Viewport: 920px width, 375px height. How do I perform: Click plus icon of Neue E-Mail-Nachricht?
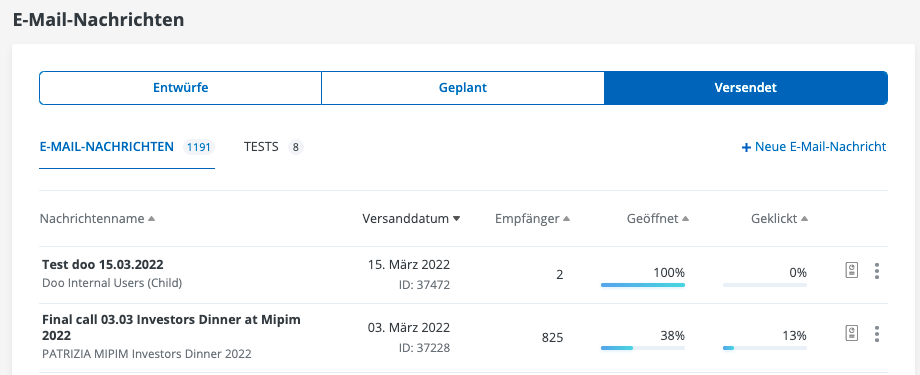click(x=746, y=147)
